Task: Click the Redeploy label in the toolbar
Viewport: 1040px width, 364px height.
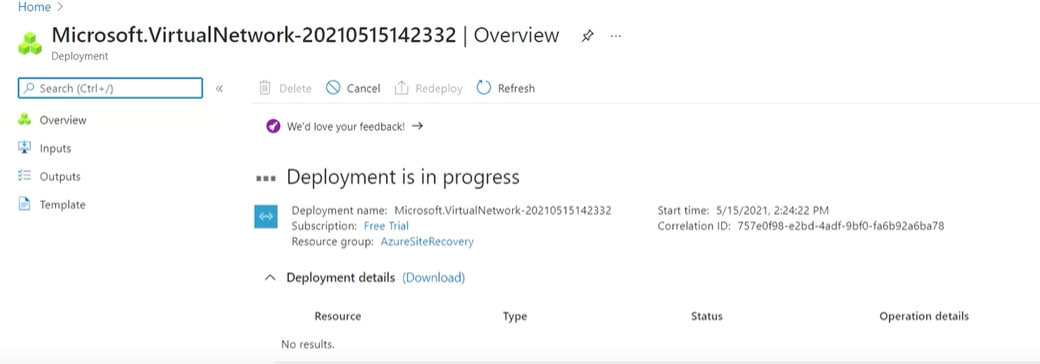Action: point(438,88)
